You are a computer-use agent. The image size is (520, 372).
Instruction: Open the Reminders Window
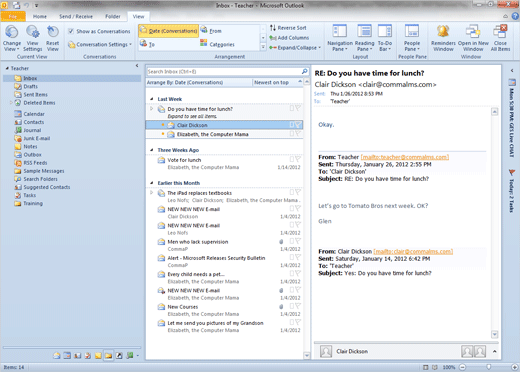[x=443, y=39]
